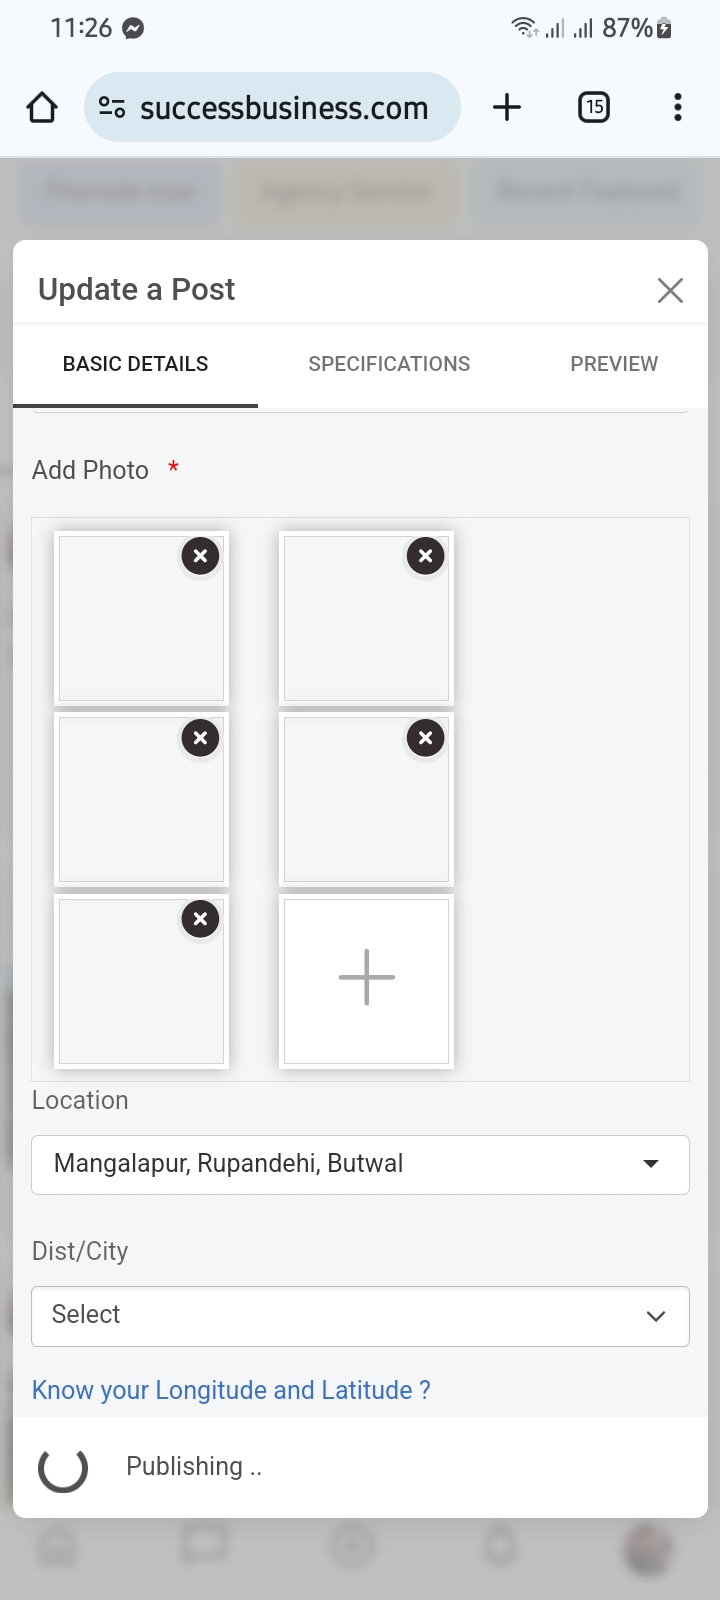The width and height of the screenshot is (720, 1600).
Task: Select the Basic Details tab
Action: click(x=135, y=364)
